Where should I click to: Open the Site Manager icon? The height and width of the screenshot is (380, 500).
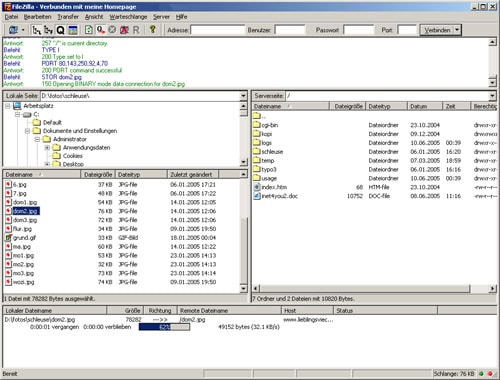coord(13,30)
